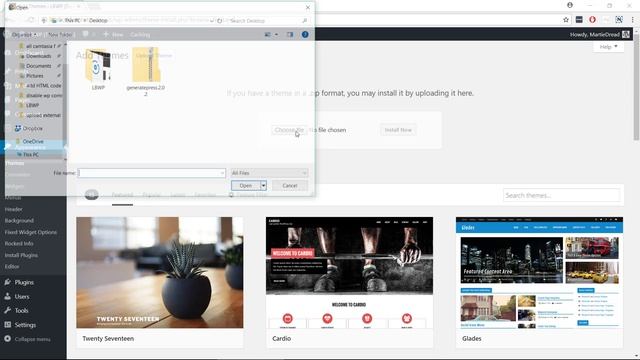The width and height of the screenshot is (640, 360).
Task: Close the Open file dialog
Action: tap(308, 7)
